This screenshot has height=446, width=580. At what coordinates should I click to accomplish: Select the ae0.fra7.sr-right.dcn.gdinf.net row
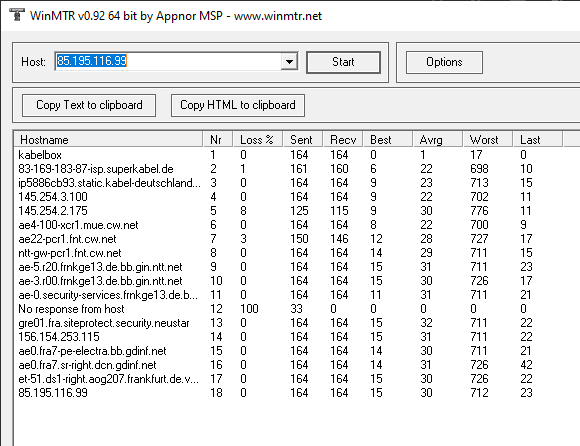pos(290,365)
